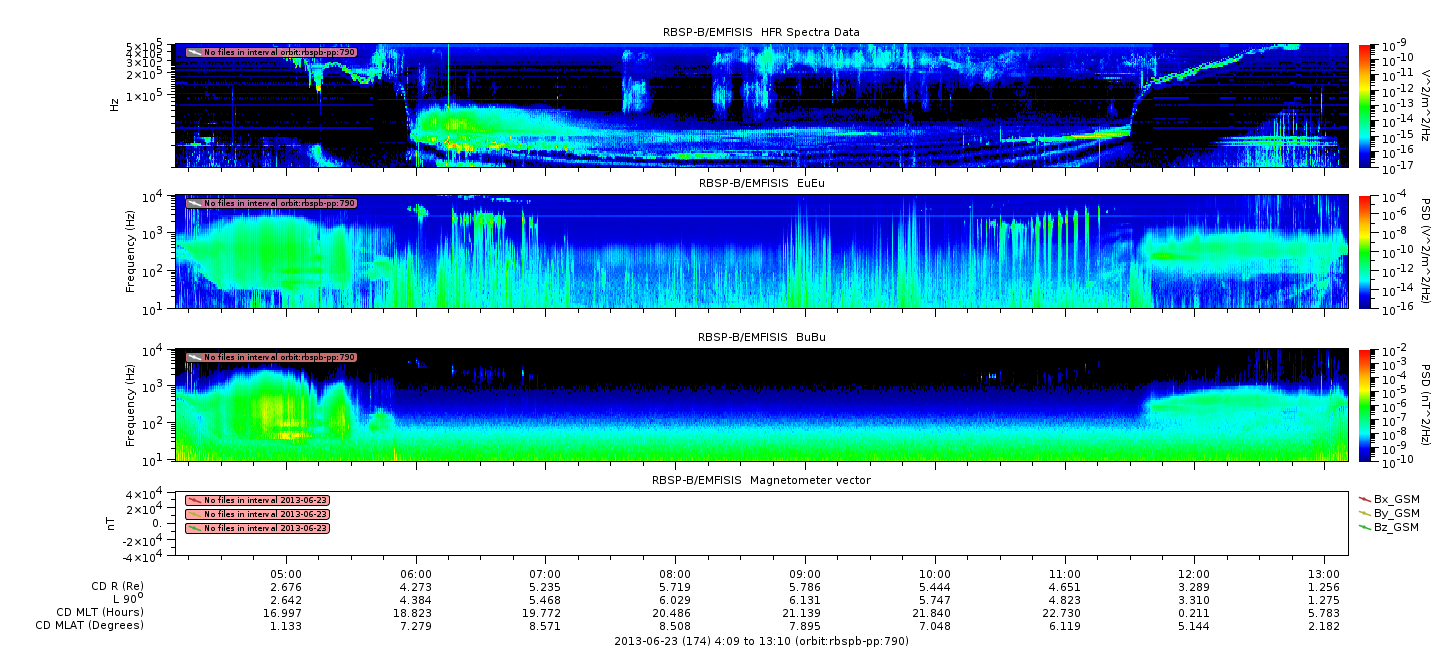Click the warning icon in the BuBu panel

194,357
